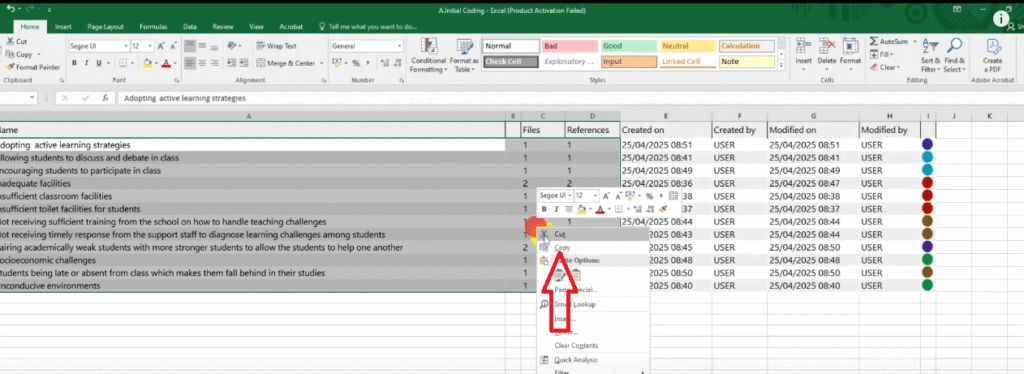Switch to the Page Layout ribbon tab
The image size is (1024, 374).
coord(105,27)
